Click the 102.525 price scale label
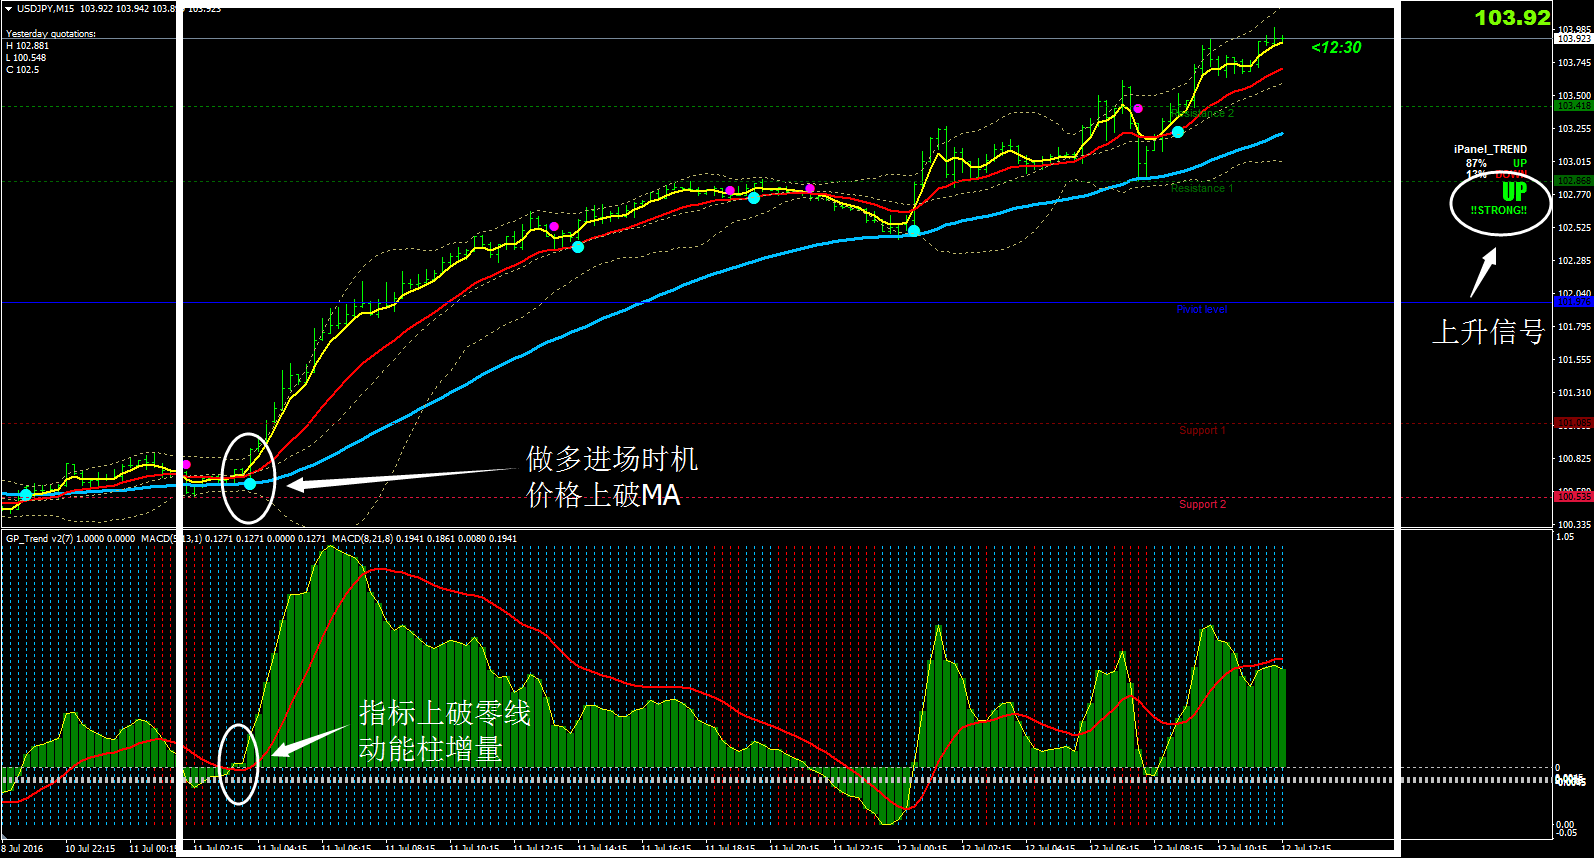 pyautogui.click(x=1574, y=228)
